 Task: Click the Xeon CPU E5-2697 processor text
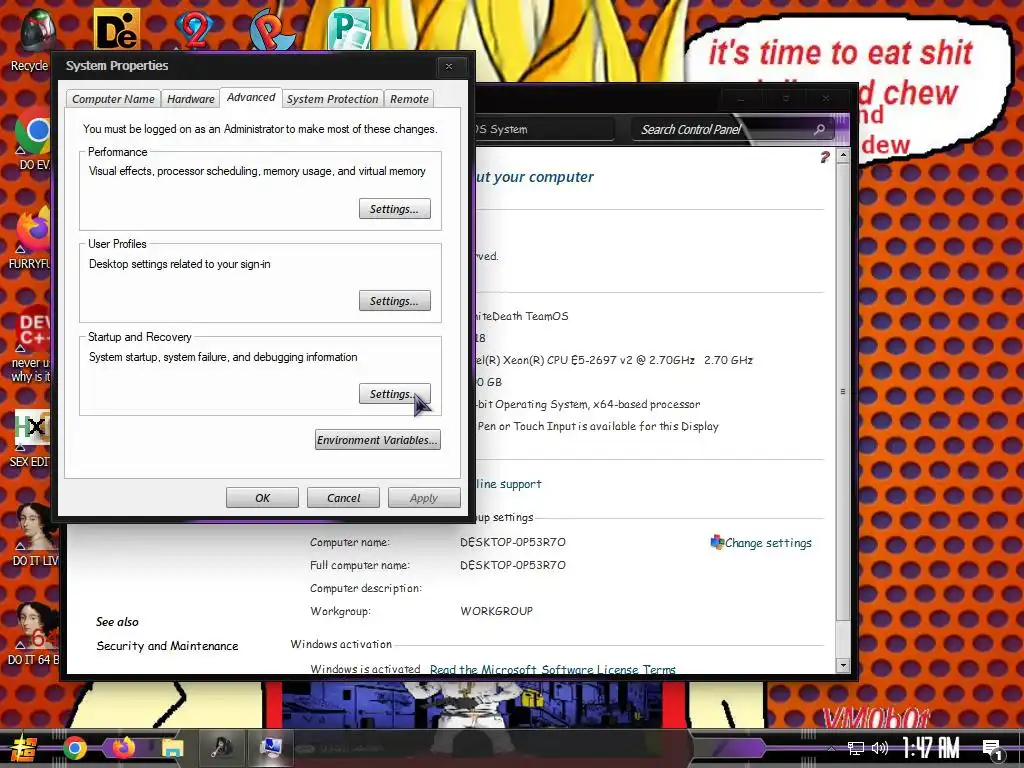click(614, 360)
